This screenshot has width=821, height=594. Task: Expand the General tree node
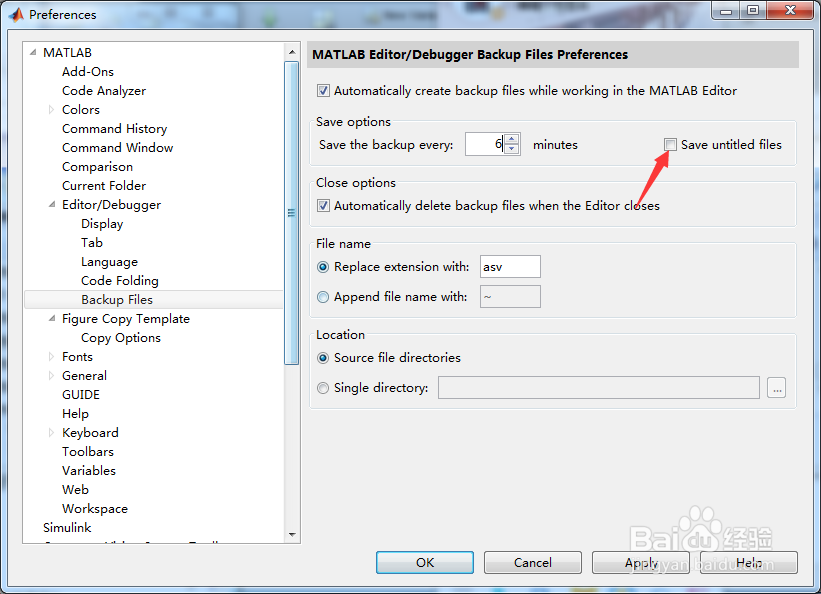(51, 376)
